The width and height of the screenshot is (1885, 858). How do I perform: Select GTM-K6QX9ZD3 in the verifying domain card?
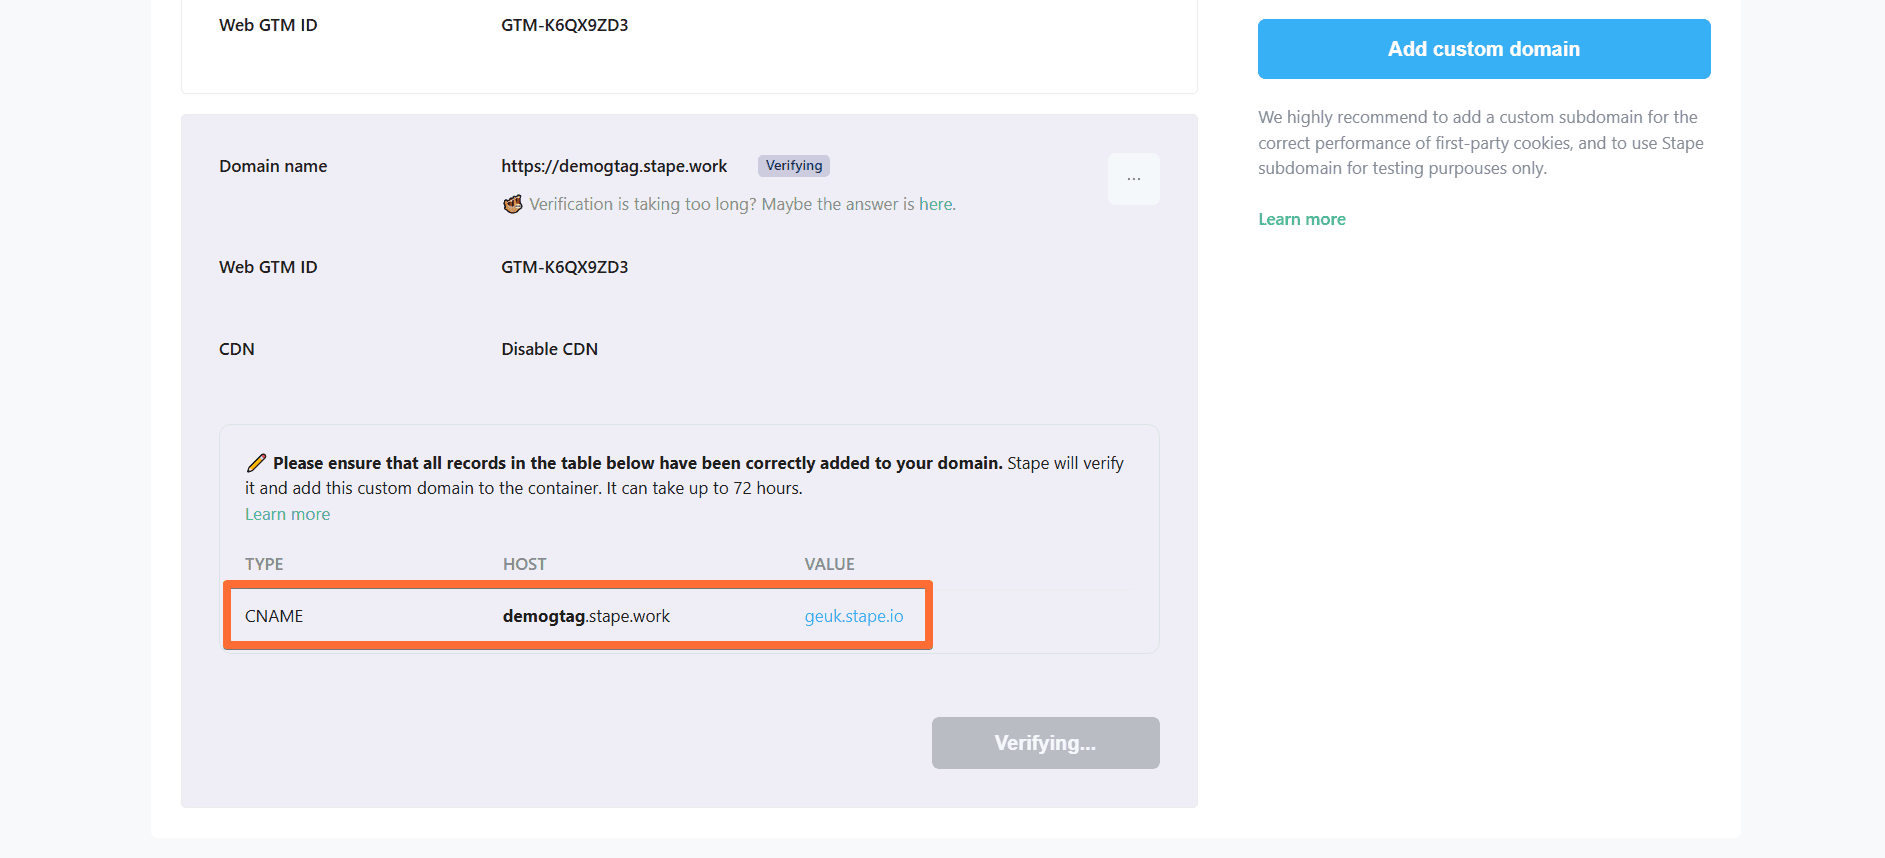tap(565, 267)
